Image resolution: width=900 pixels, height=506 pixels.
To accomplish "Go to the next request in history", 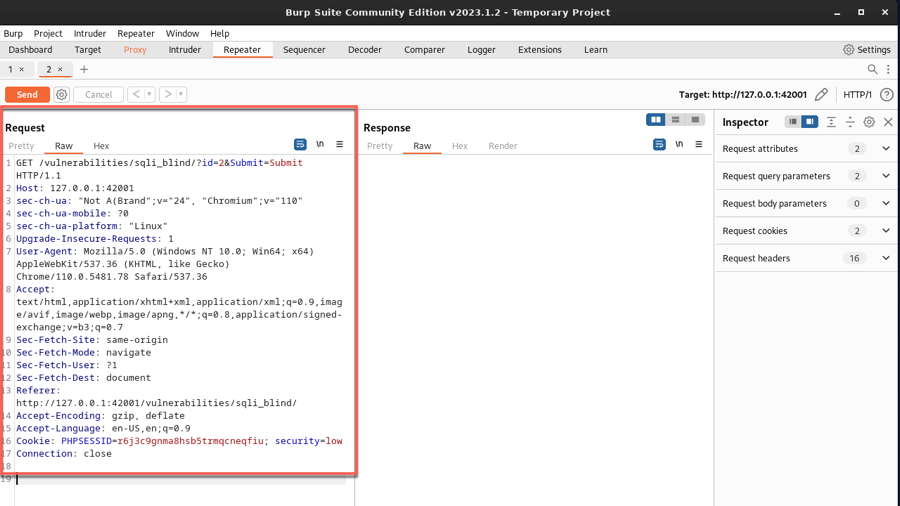I will [168, 94].
